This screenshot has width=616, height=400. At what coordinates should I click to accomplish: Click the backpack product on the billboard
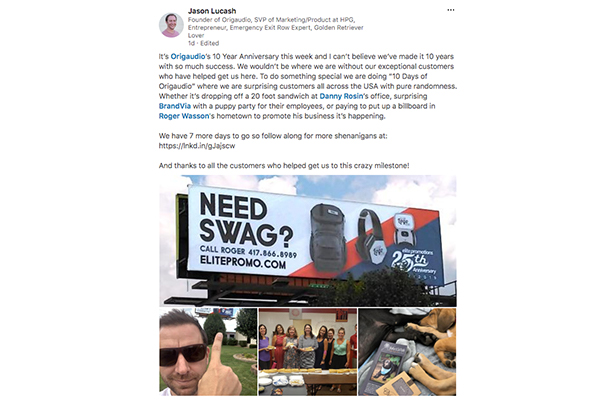click(x=328, y=237)
